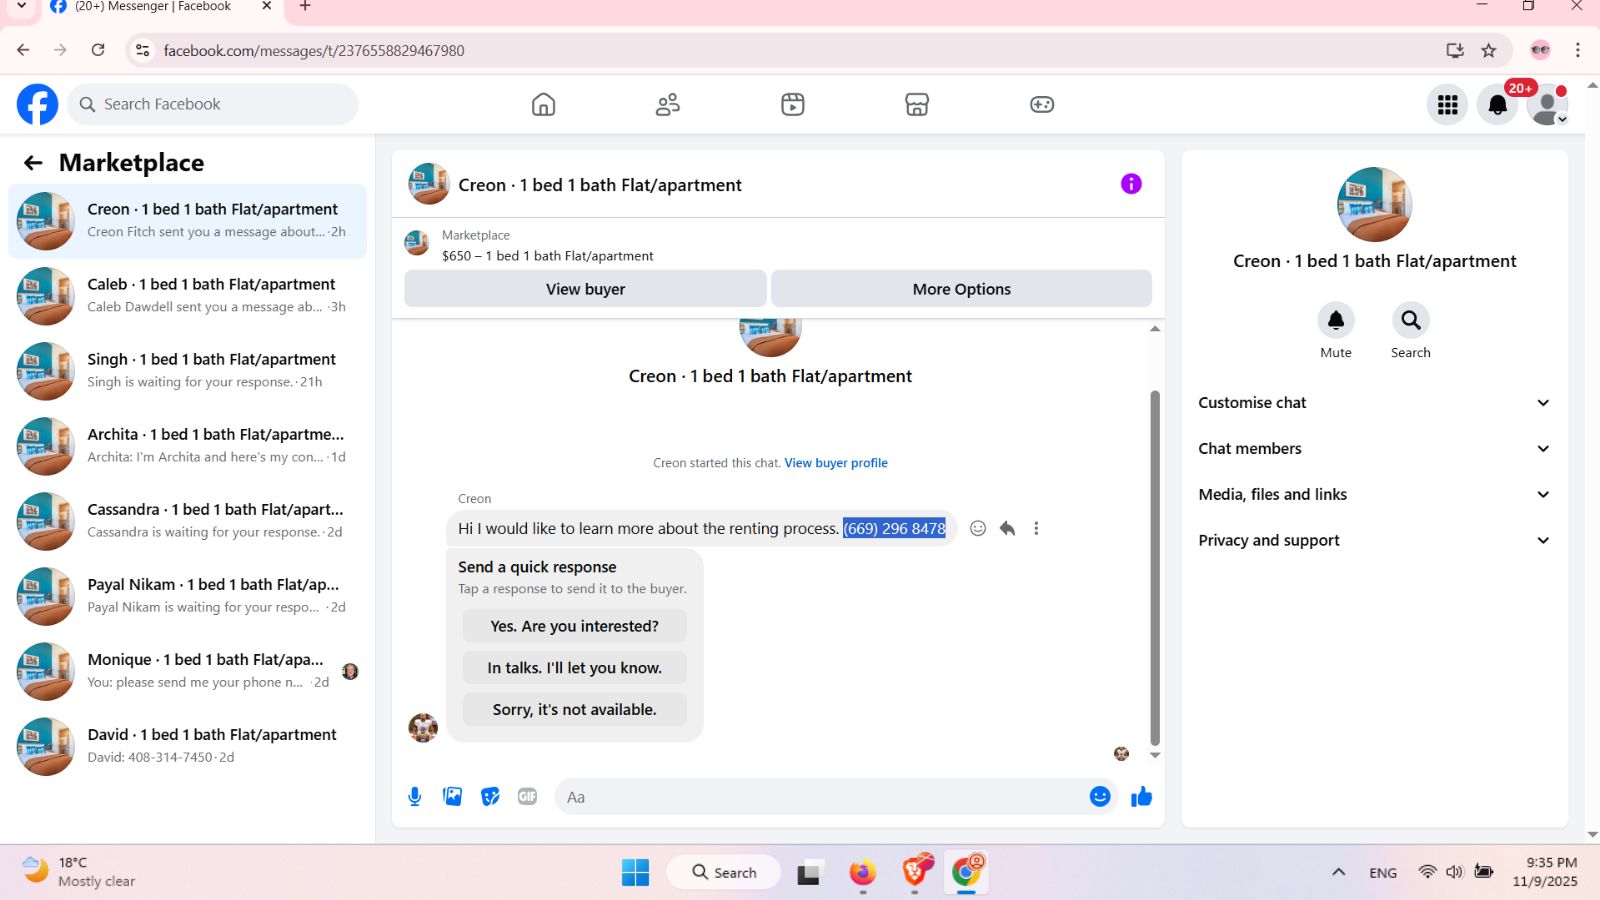Click View buyer button
The height and width of the screenshot is (900, 1600).
pyautogui.click(x=585, y=289)
